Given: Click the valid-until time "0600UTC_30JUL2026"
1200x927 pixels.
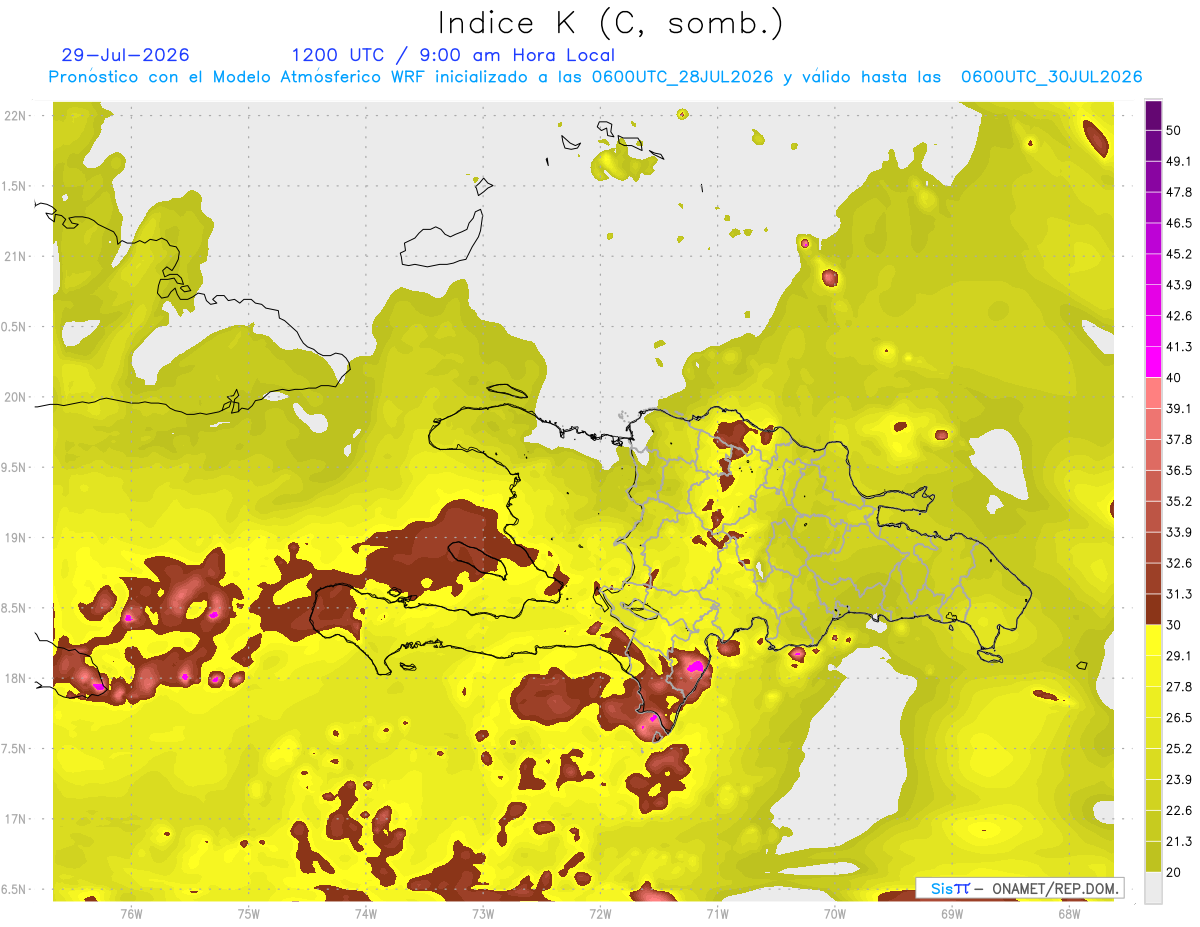Looking at the screenshot, I should (1051, 77).
